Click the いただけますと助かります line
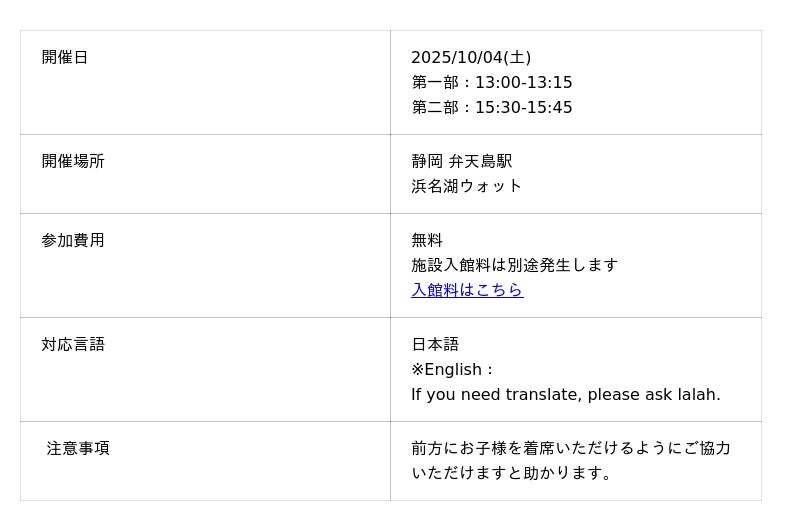 pyautogui.click(x=512, y=473)
